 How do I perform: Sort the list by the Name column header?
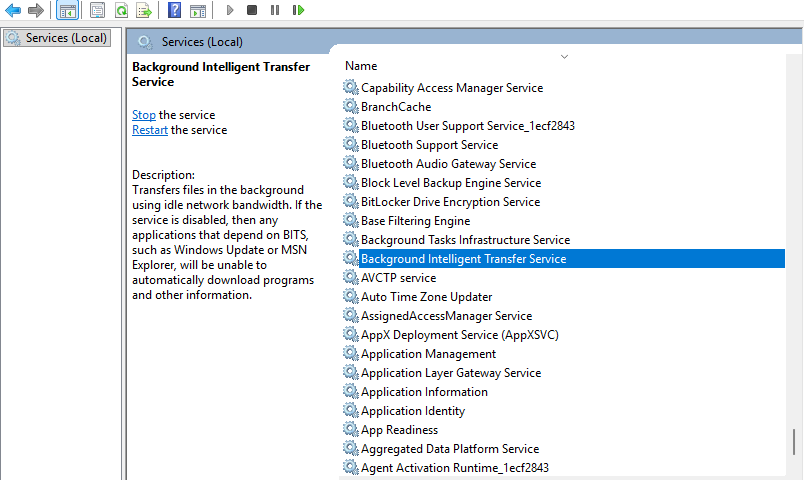click(361, 65)
